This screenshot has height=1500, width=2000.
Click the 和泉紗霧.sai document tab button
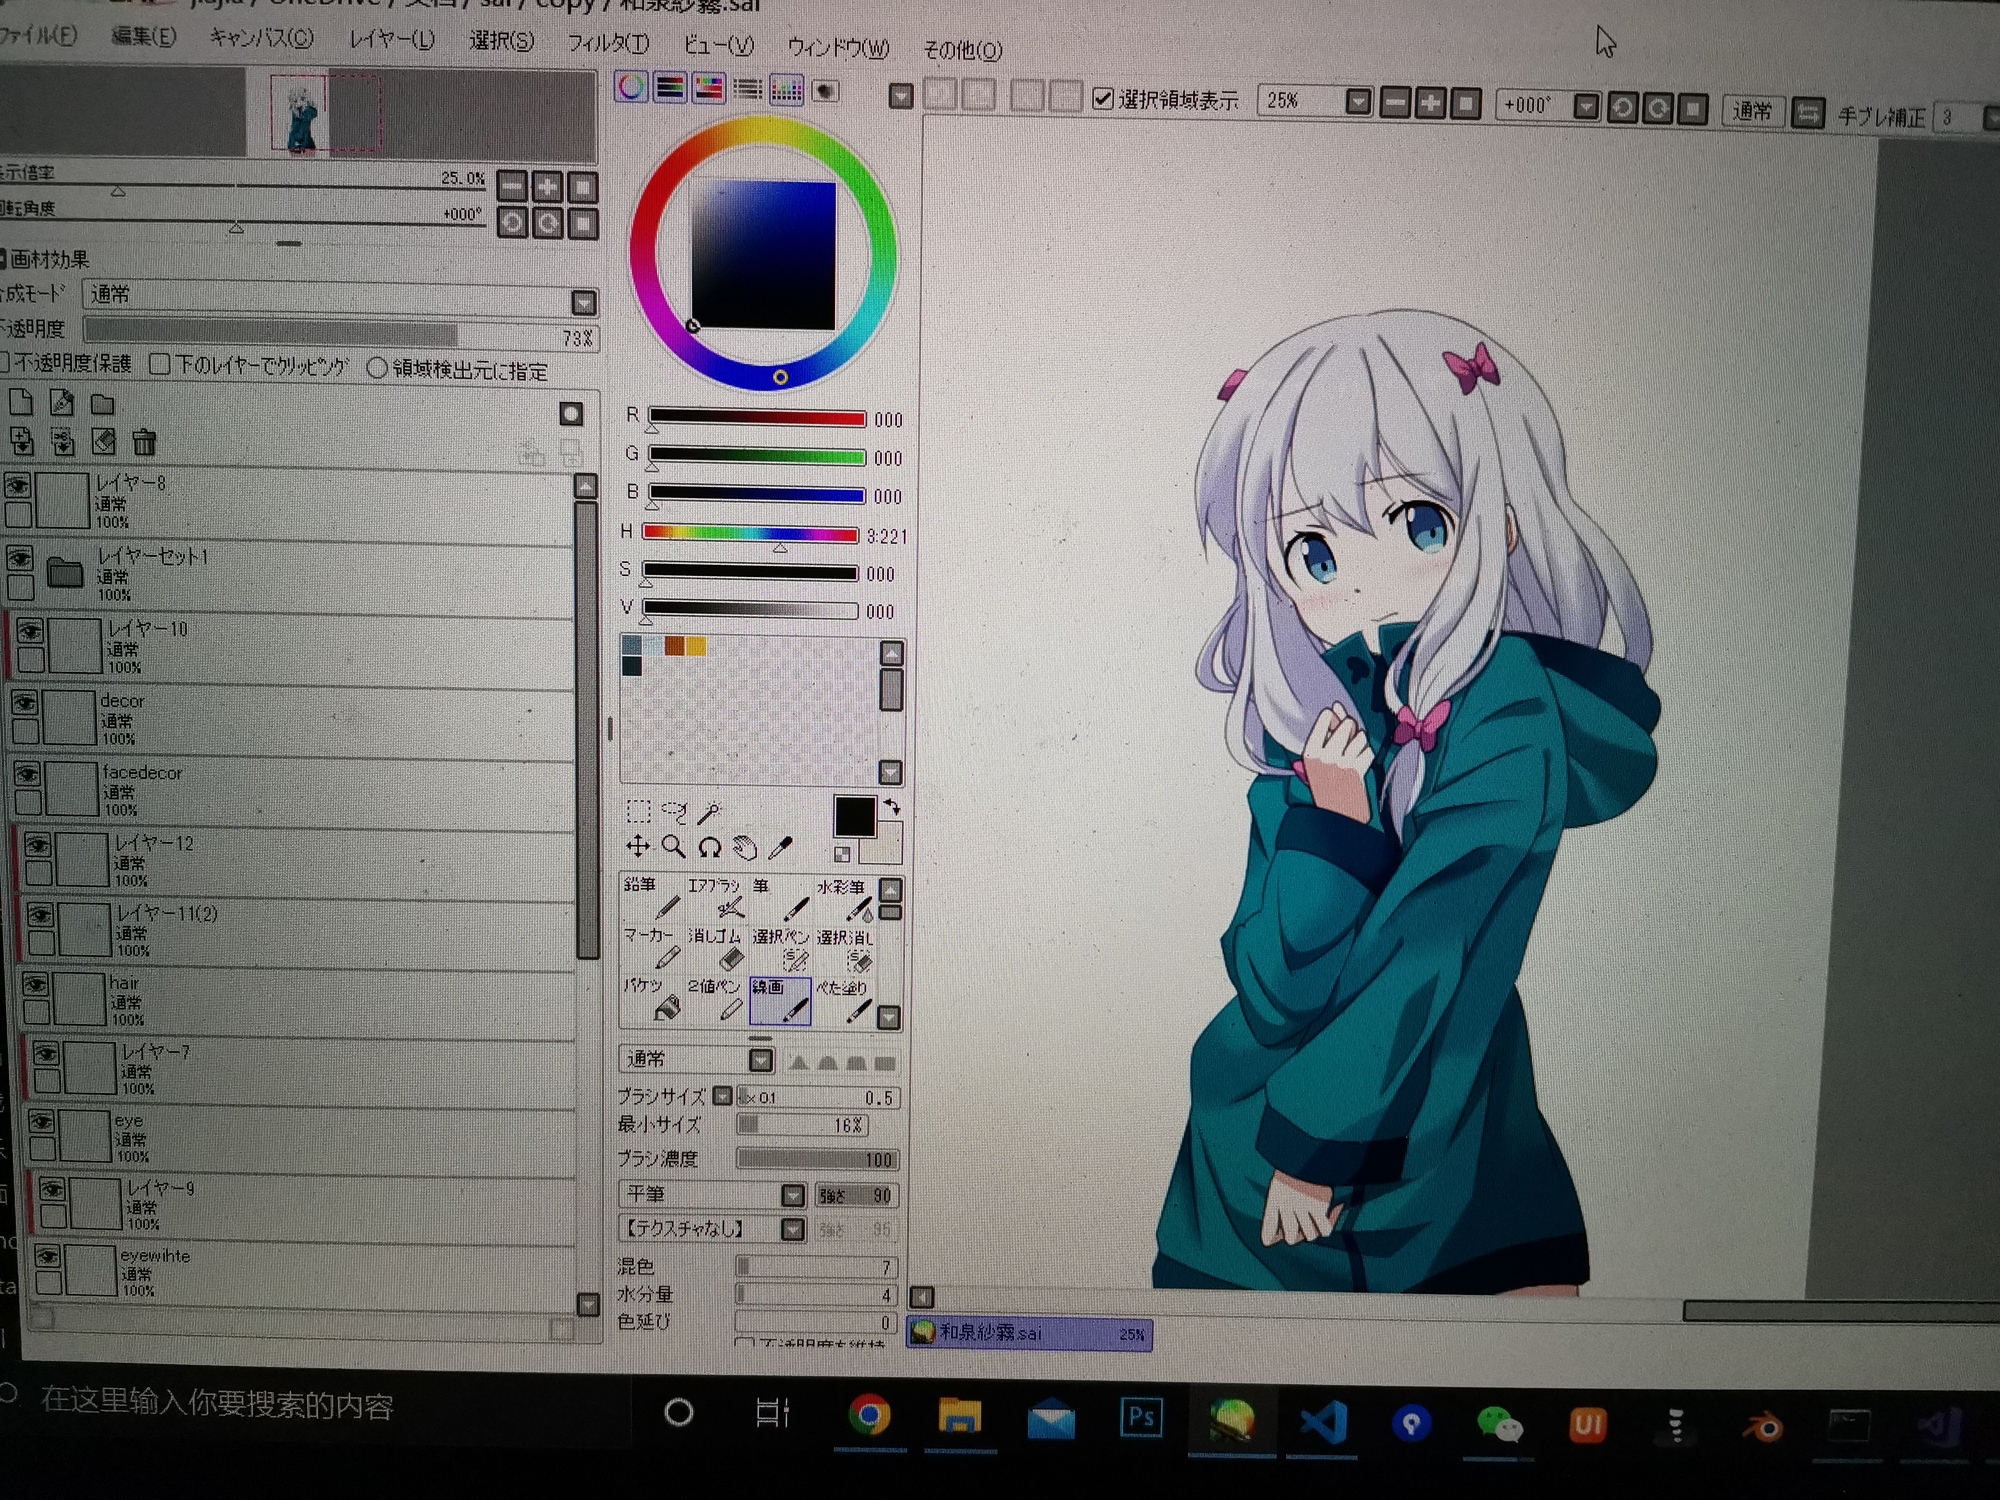[x=1029, y=1334]
